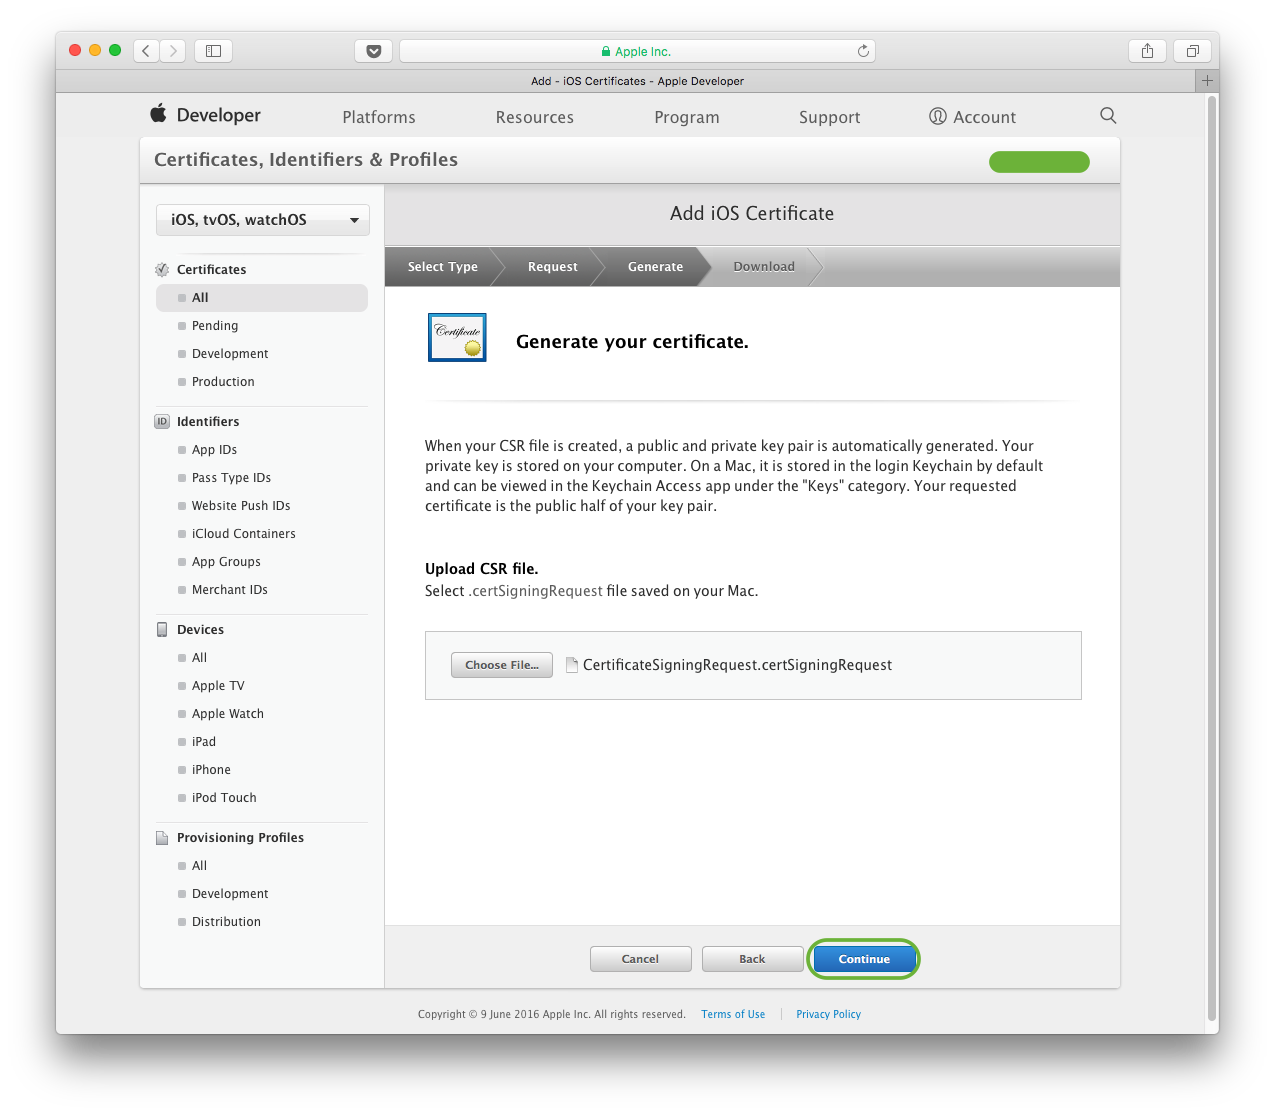1275x1114 pixels.
Task: Go forward with Safari's forward arrow
Action: (x=173, y=51)
